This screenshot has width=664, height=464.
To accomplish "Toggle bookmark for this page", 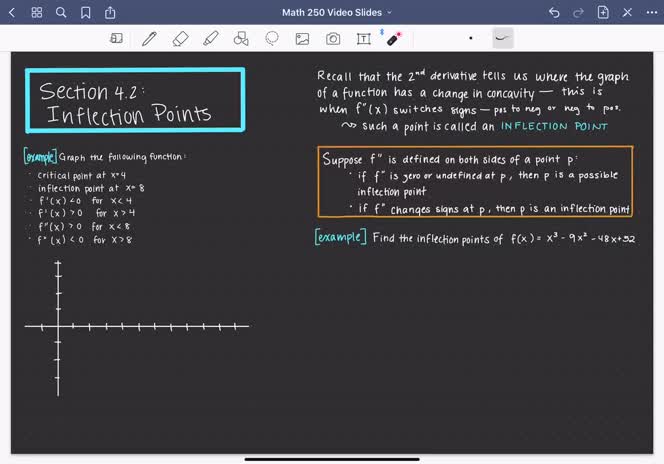I will coord(86,13).
